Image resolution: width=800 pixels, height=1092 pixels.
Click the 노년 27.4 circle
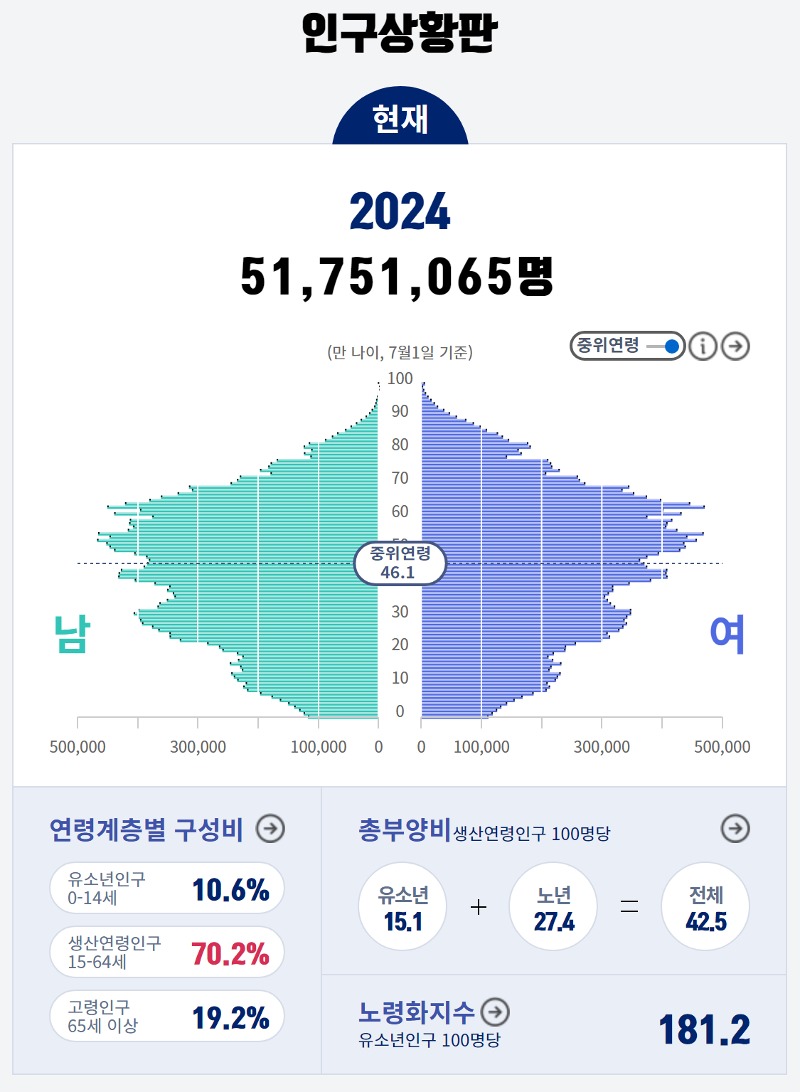tap(554, 907)
